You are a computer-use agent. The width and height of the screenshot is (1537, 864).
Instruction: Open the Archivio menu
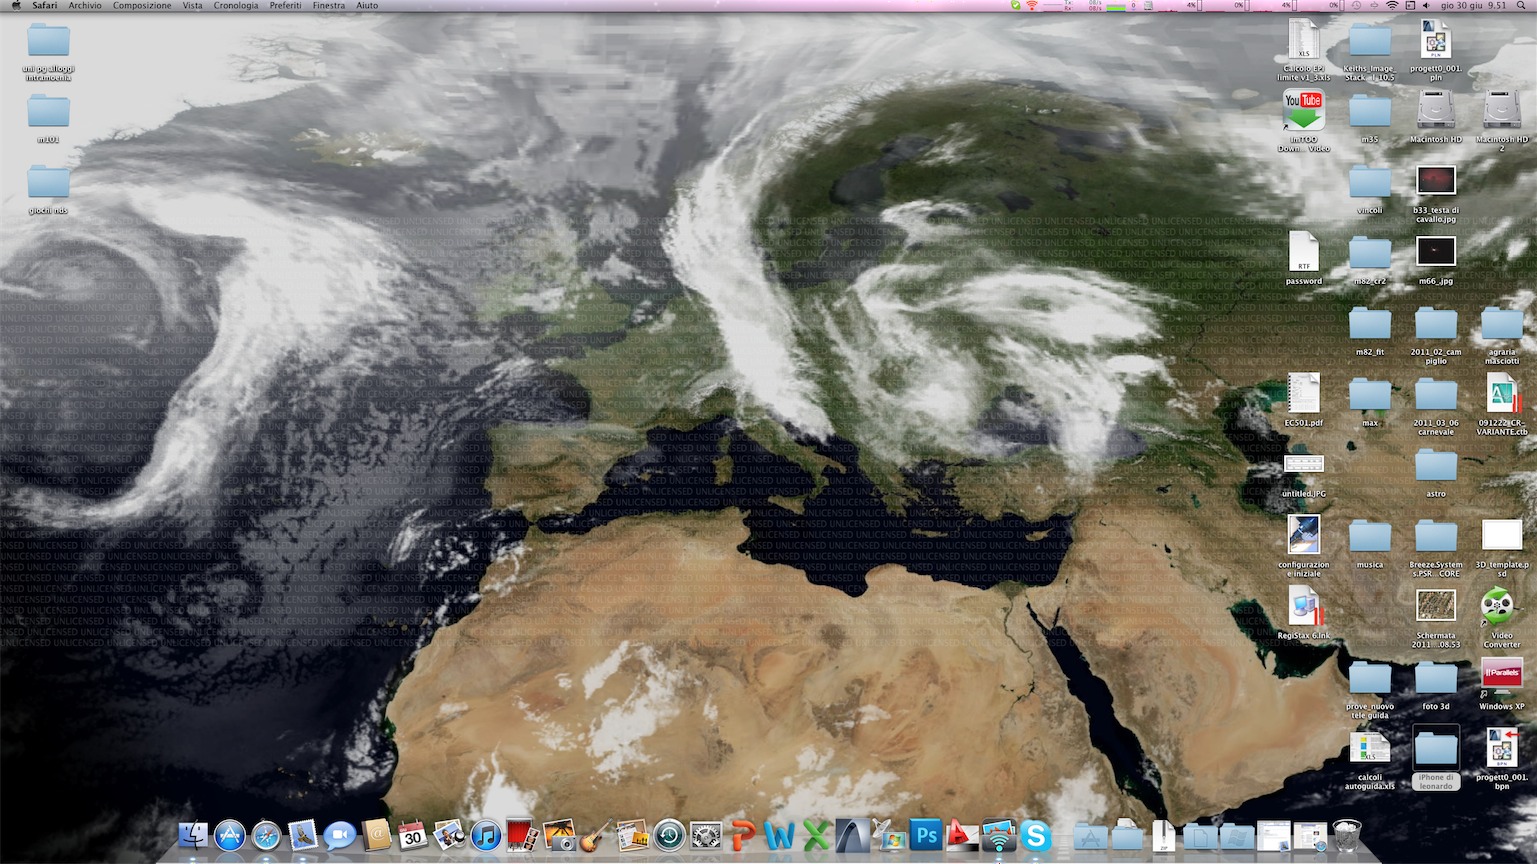(x=85, y=6)
